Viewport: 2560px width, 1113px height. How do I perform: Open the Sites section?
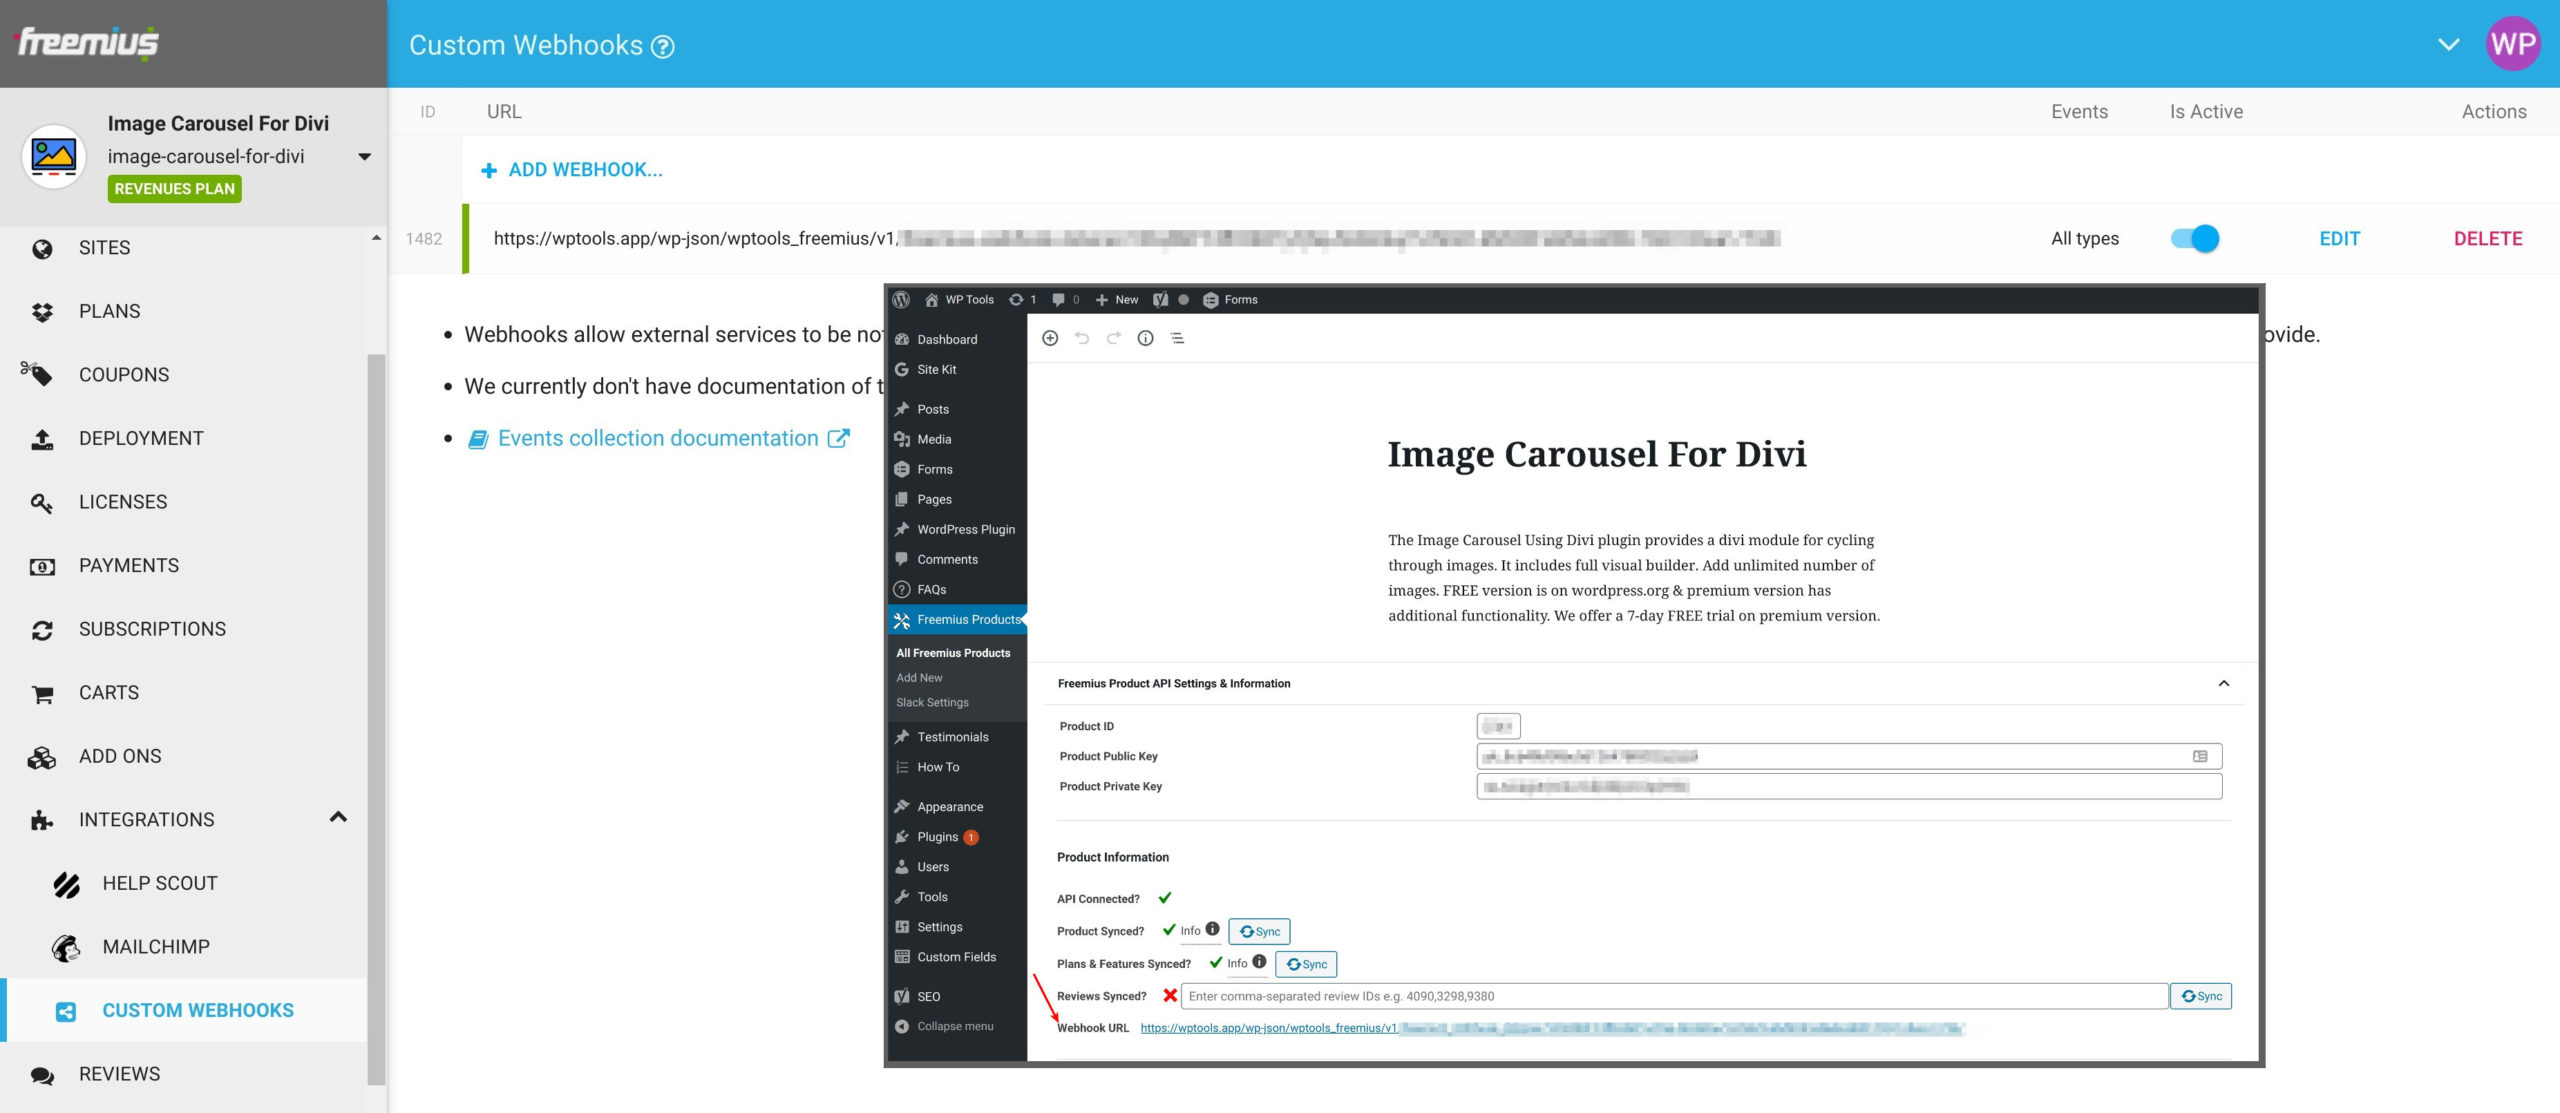pos(104,248)
